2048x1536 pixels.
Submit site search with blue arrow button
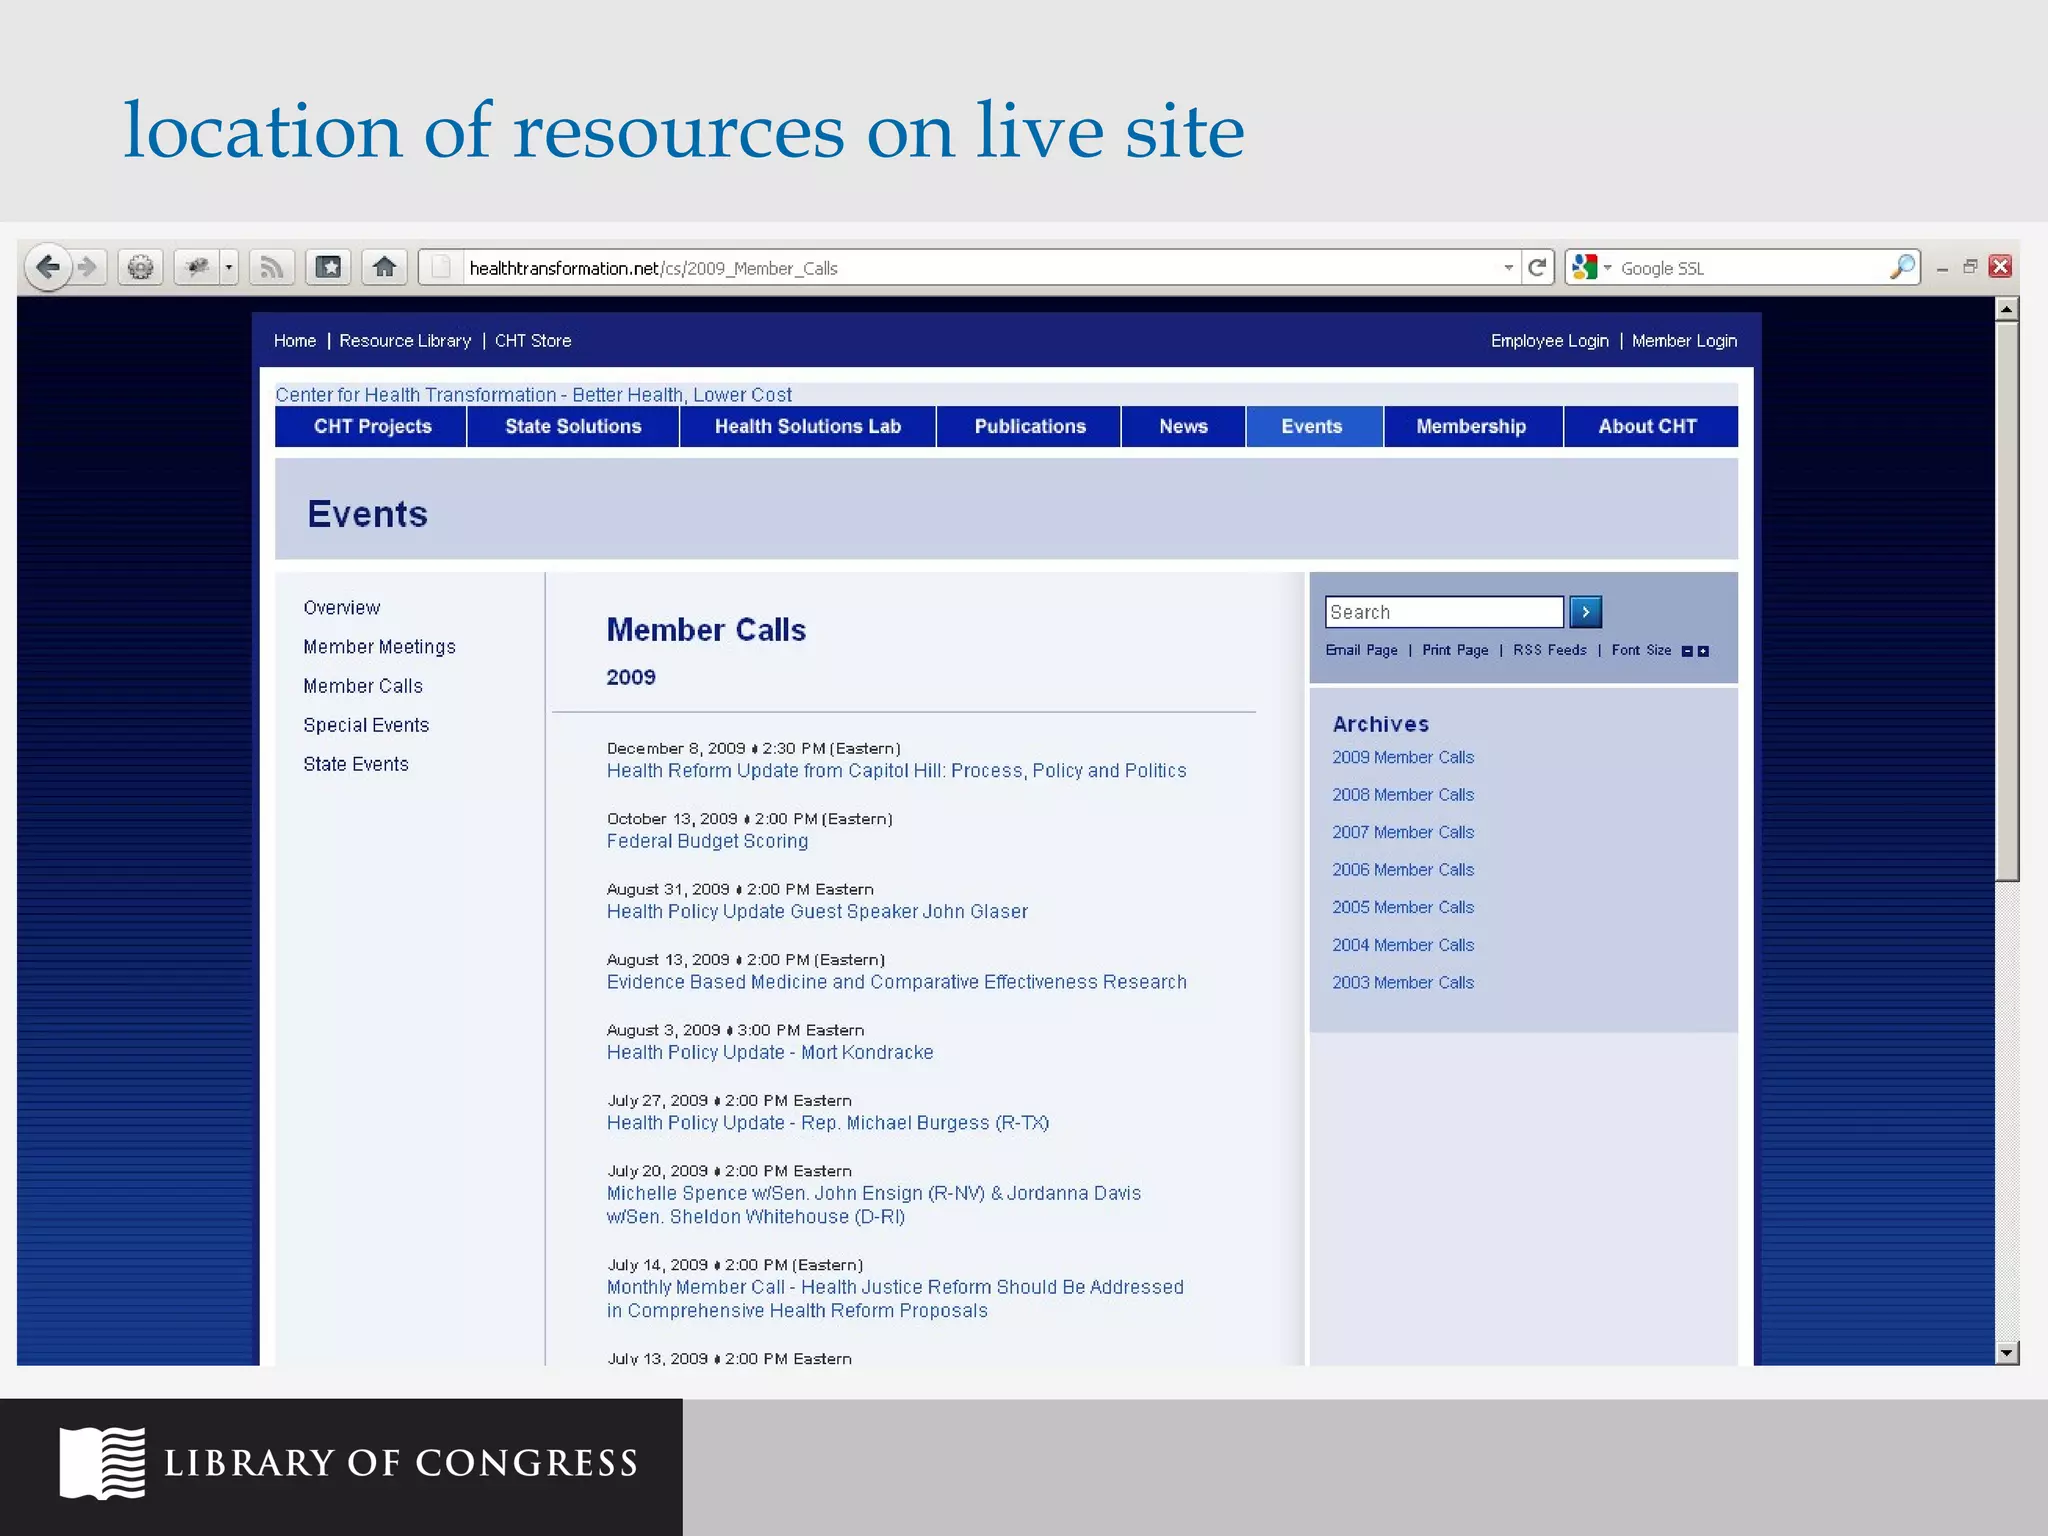pyautogui.click(x=1585, y=612)
